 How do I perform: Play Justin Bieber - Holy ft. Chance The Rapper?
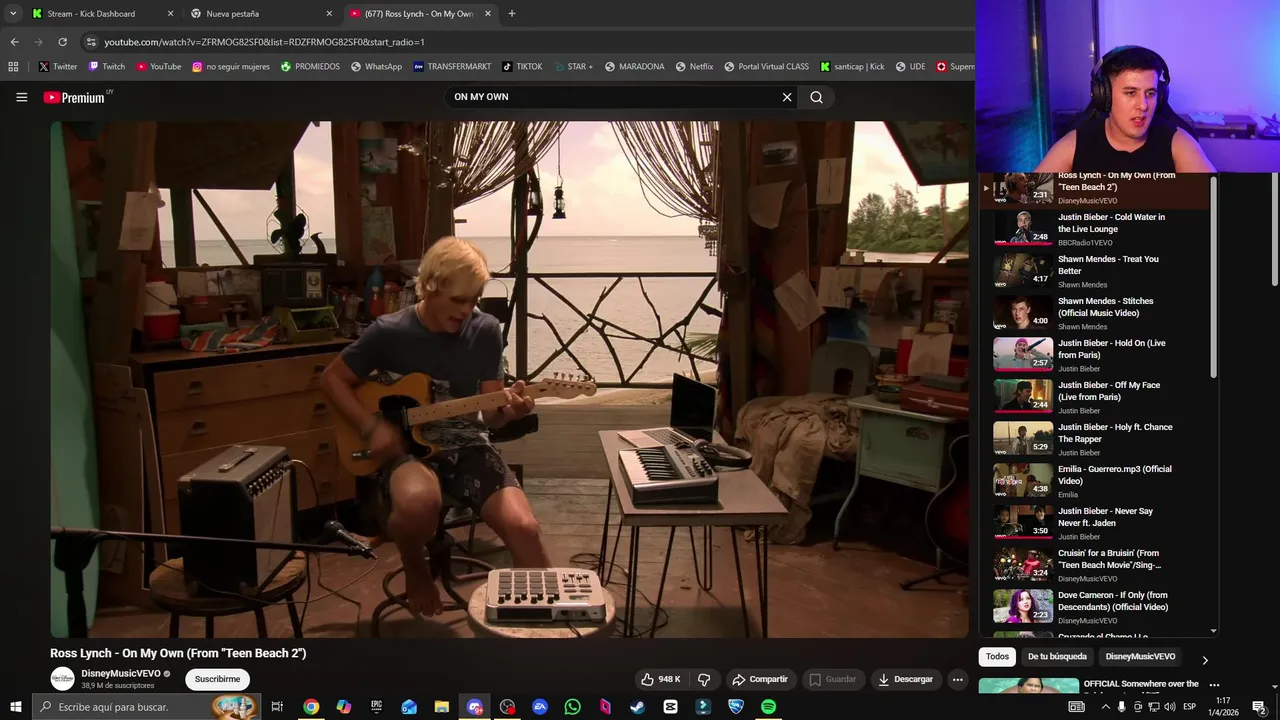coord(1096,439)
